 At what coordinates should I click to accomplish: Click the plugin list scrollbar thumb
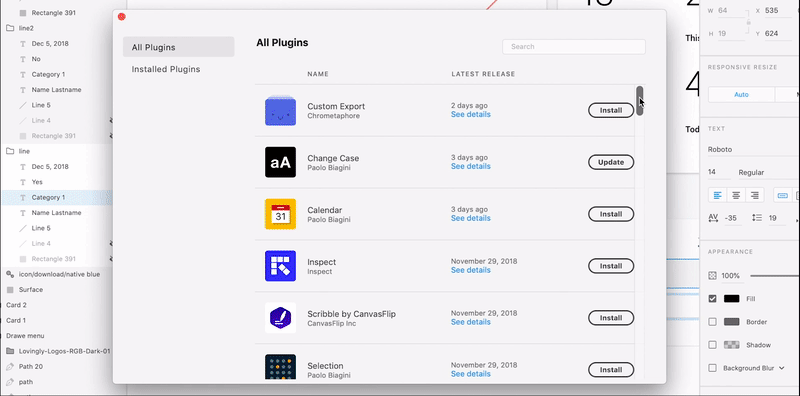pos(640,101)
